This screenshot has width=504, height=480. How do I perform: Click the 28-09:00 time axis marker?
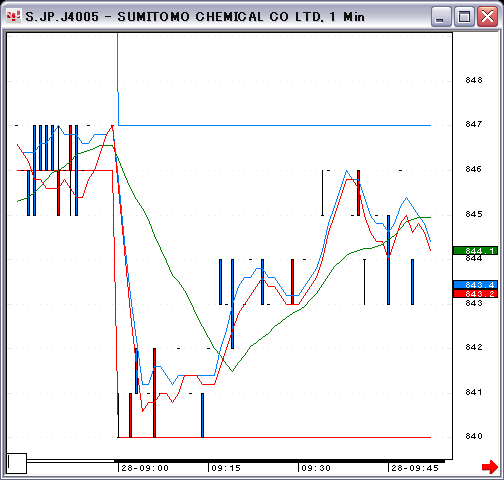tap(145, 468)
